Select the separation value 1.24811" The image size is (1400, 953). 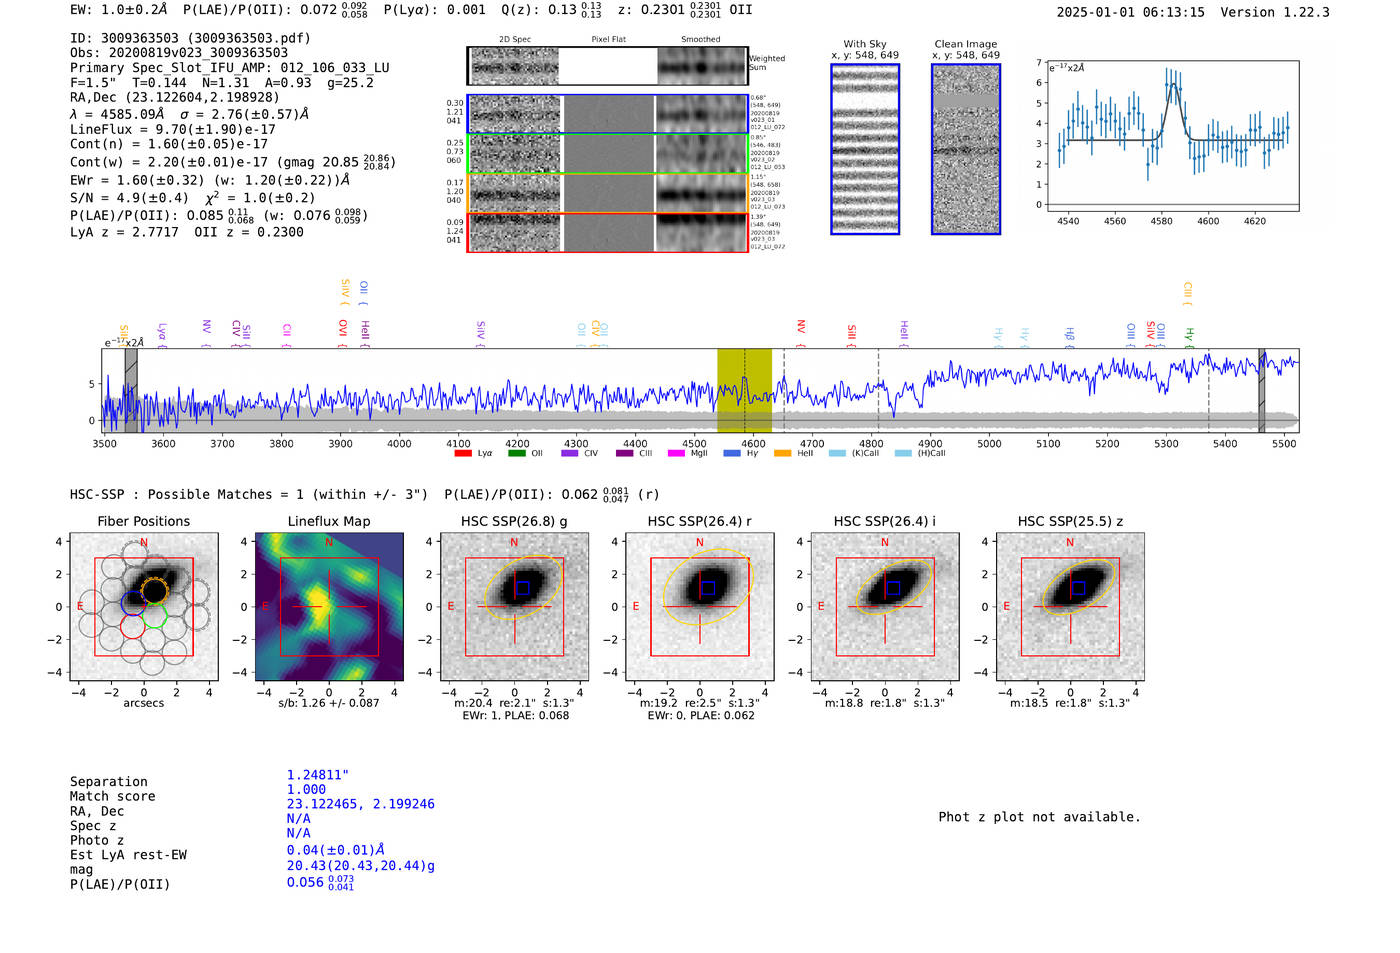pos(318,775)
